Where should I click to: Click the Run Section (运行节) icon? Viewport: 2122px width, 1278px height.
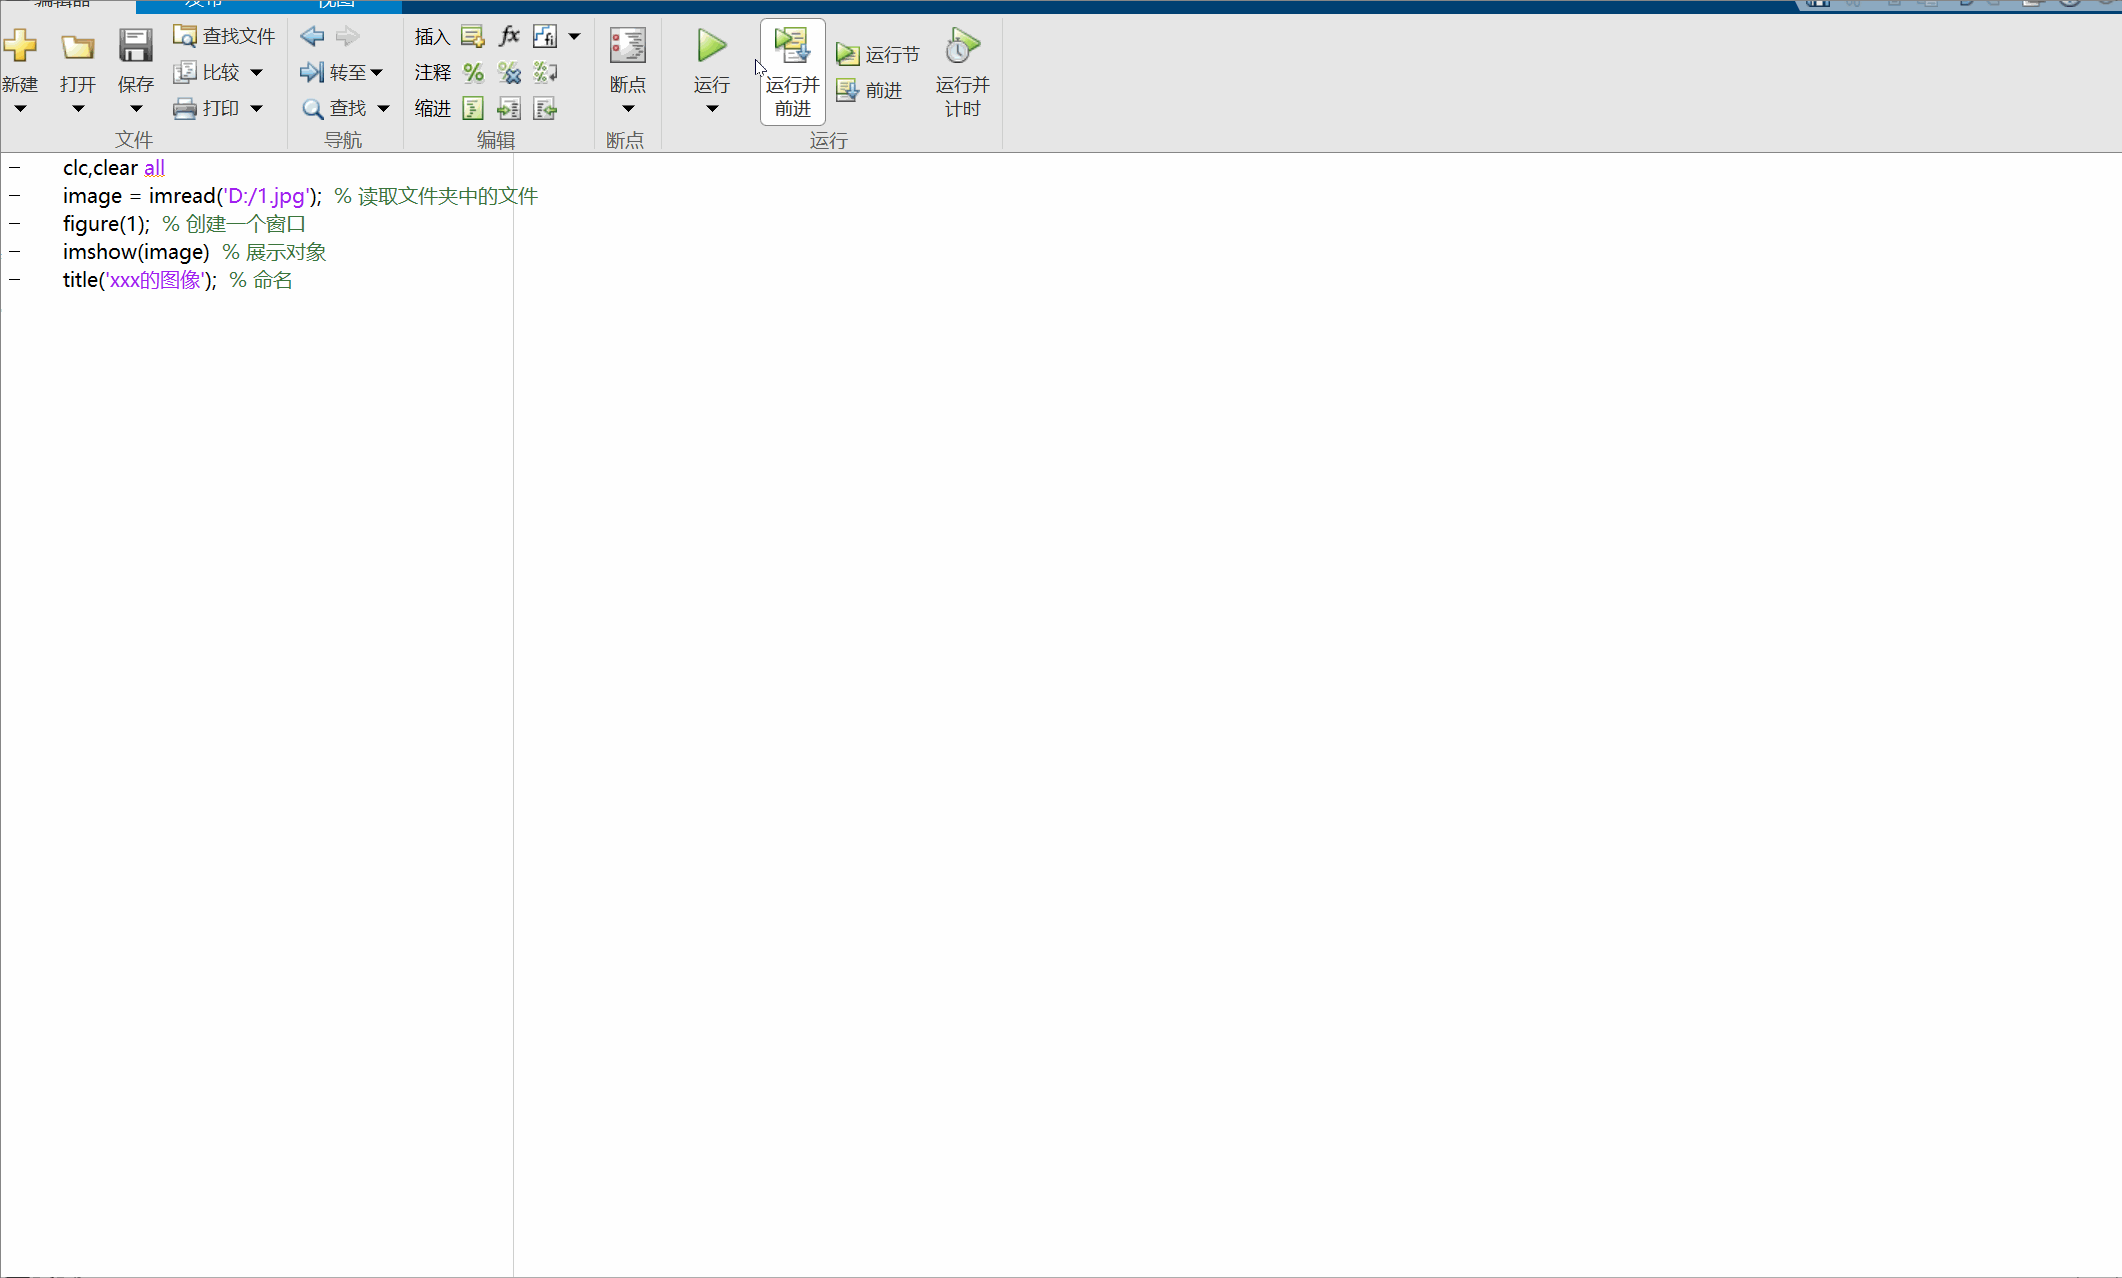click(848, 55)
